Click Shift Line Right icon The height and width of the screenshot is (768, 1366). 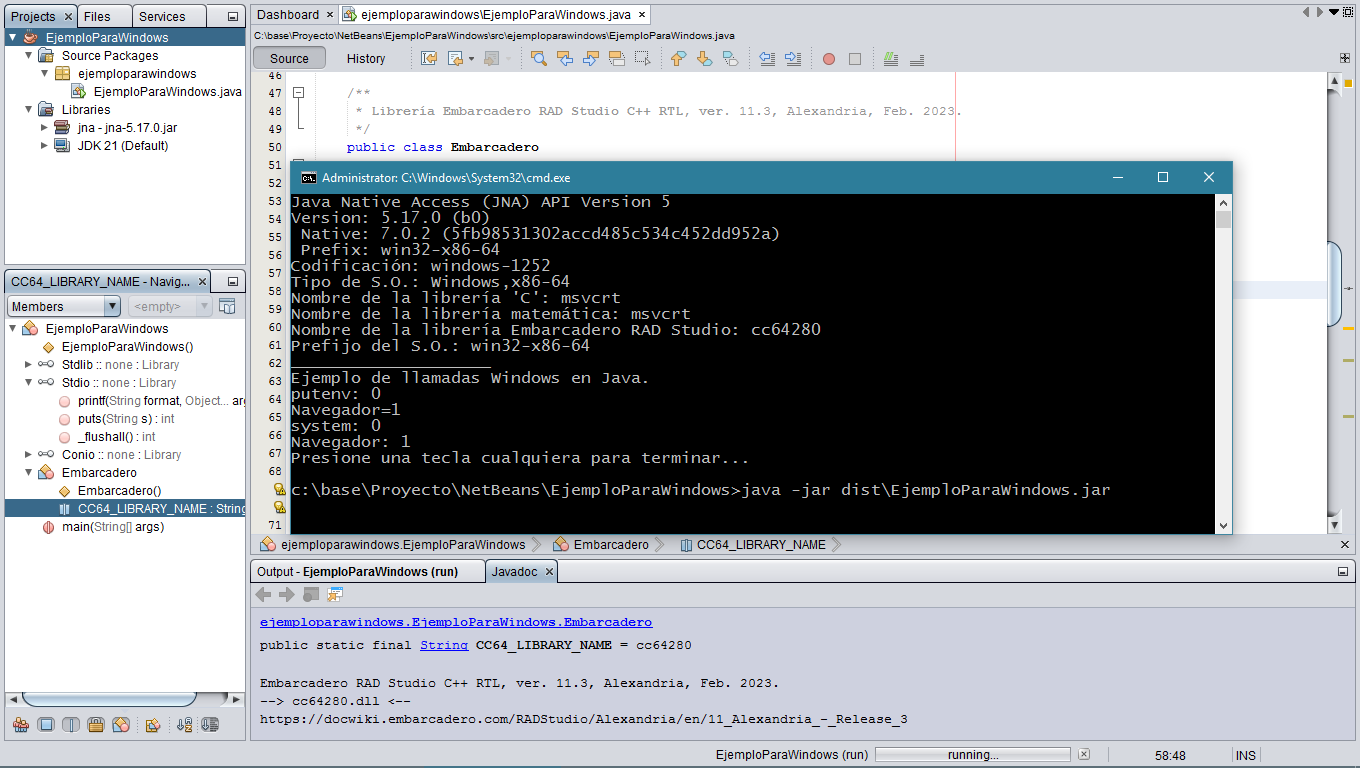tap(793, 59)
